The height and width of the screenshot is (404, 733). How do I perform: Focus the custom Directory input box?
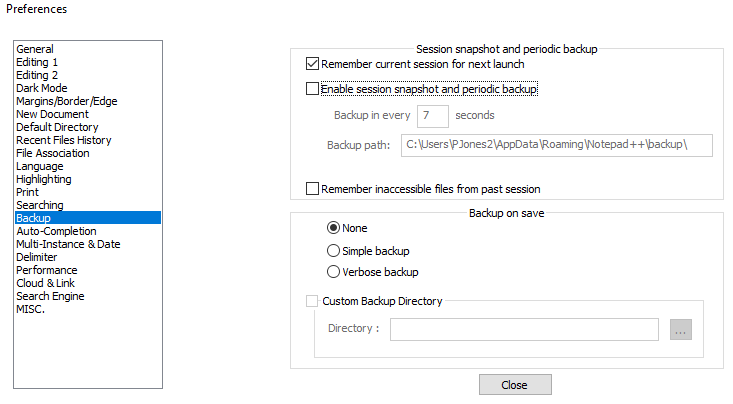click(523, 330)
